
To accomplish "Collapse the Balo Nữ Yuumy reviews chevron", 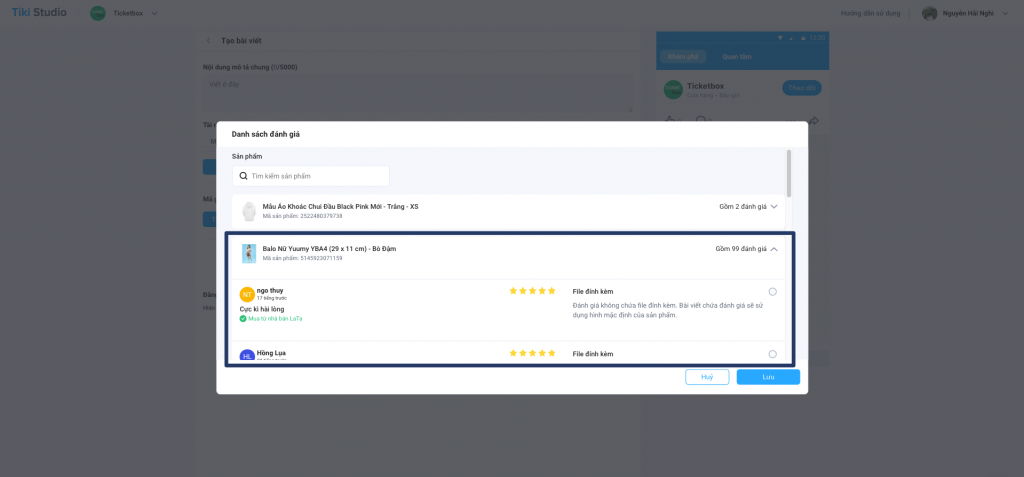I will click(774, 249).
